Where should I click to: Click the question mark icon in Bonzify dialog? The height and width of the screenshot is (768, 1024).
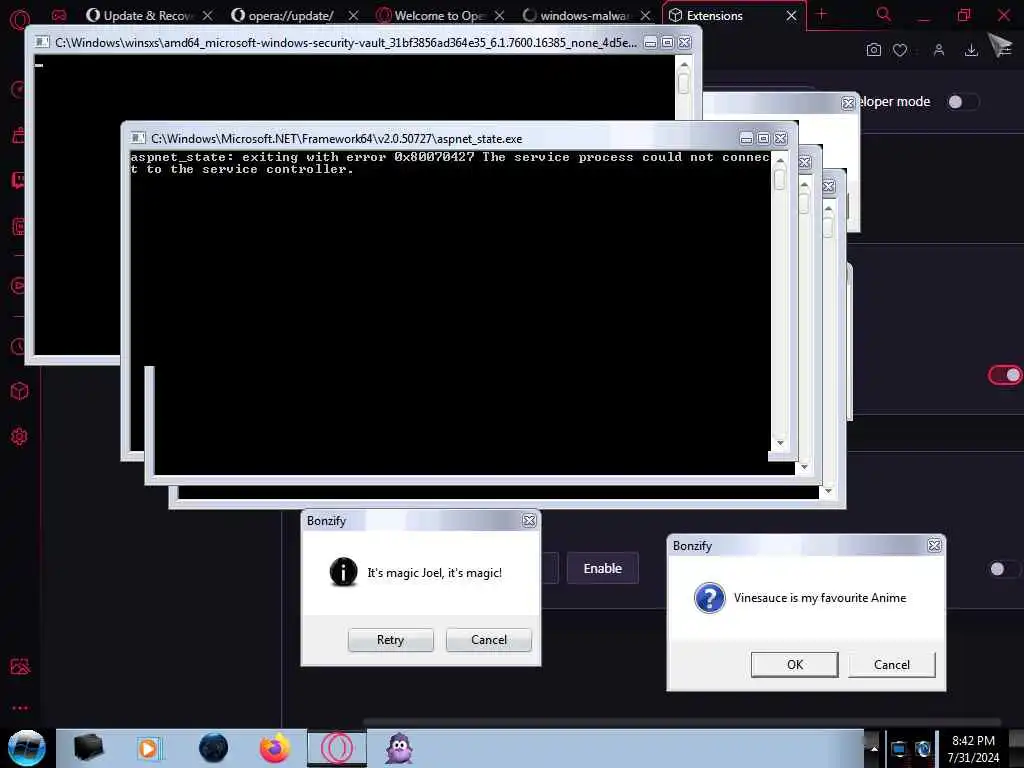click(x=709, y=598)
